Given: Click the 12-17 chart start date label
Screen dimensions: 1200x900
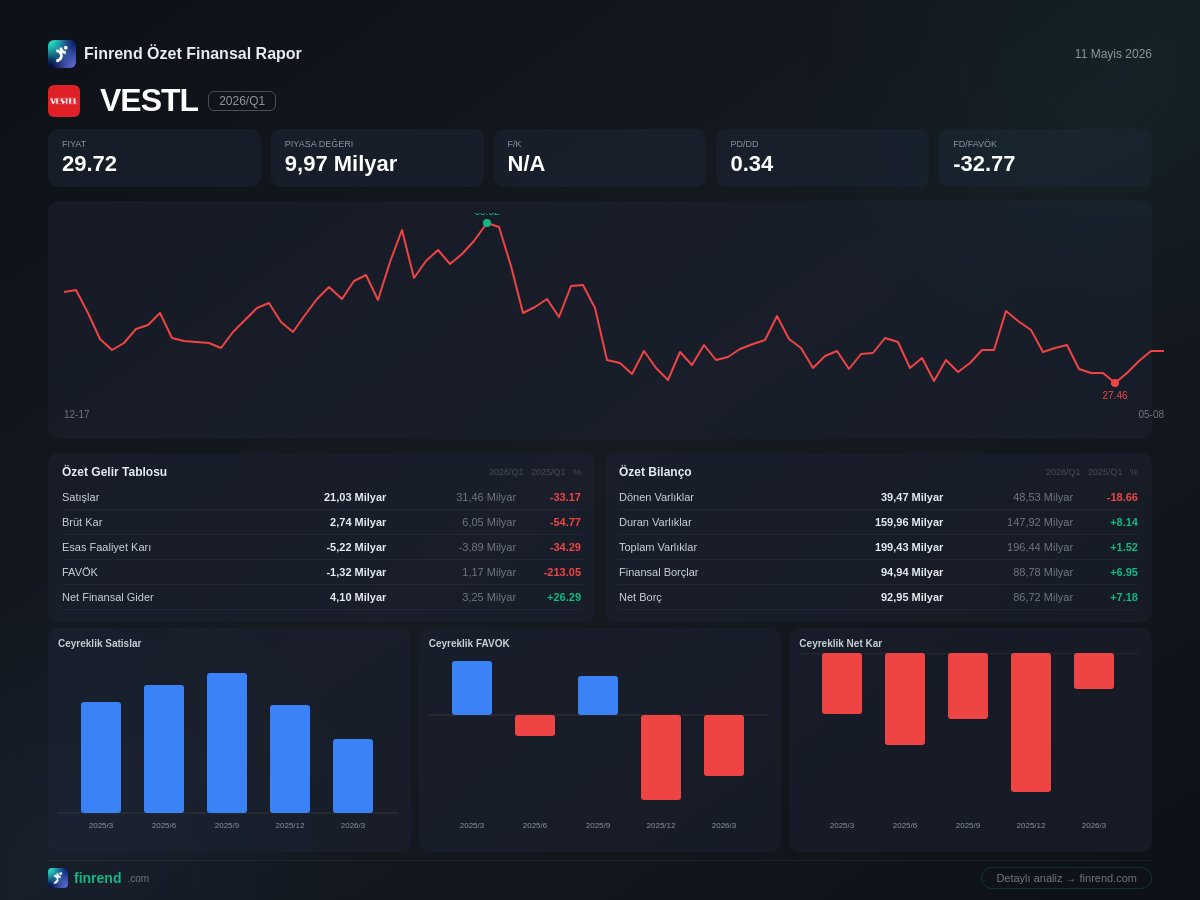Looking at the screenshot, I should point(77,414).
